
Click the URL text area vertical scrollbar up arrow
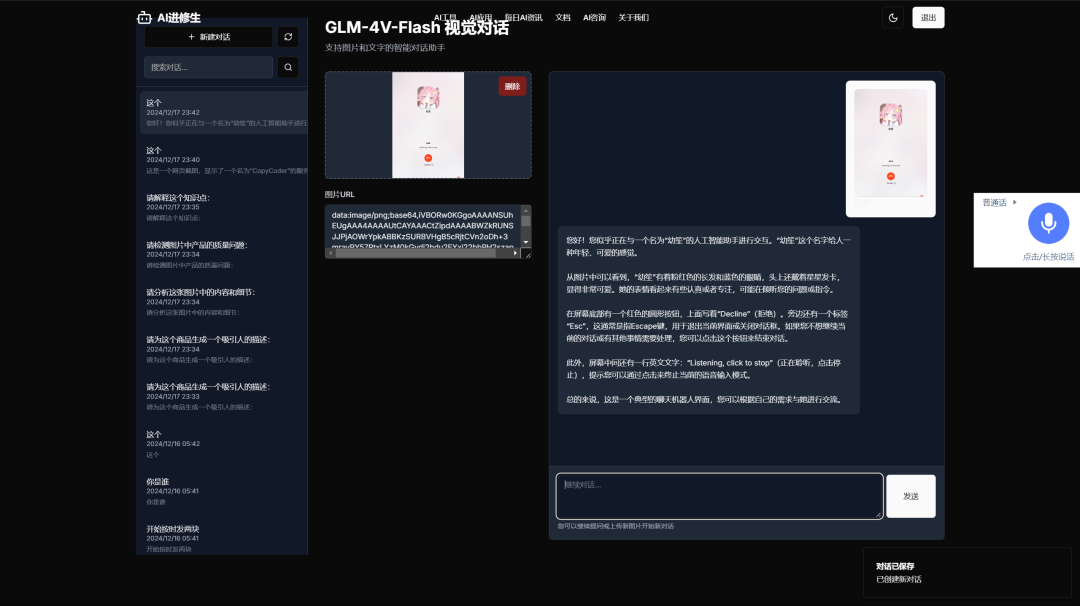point(526,211)
